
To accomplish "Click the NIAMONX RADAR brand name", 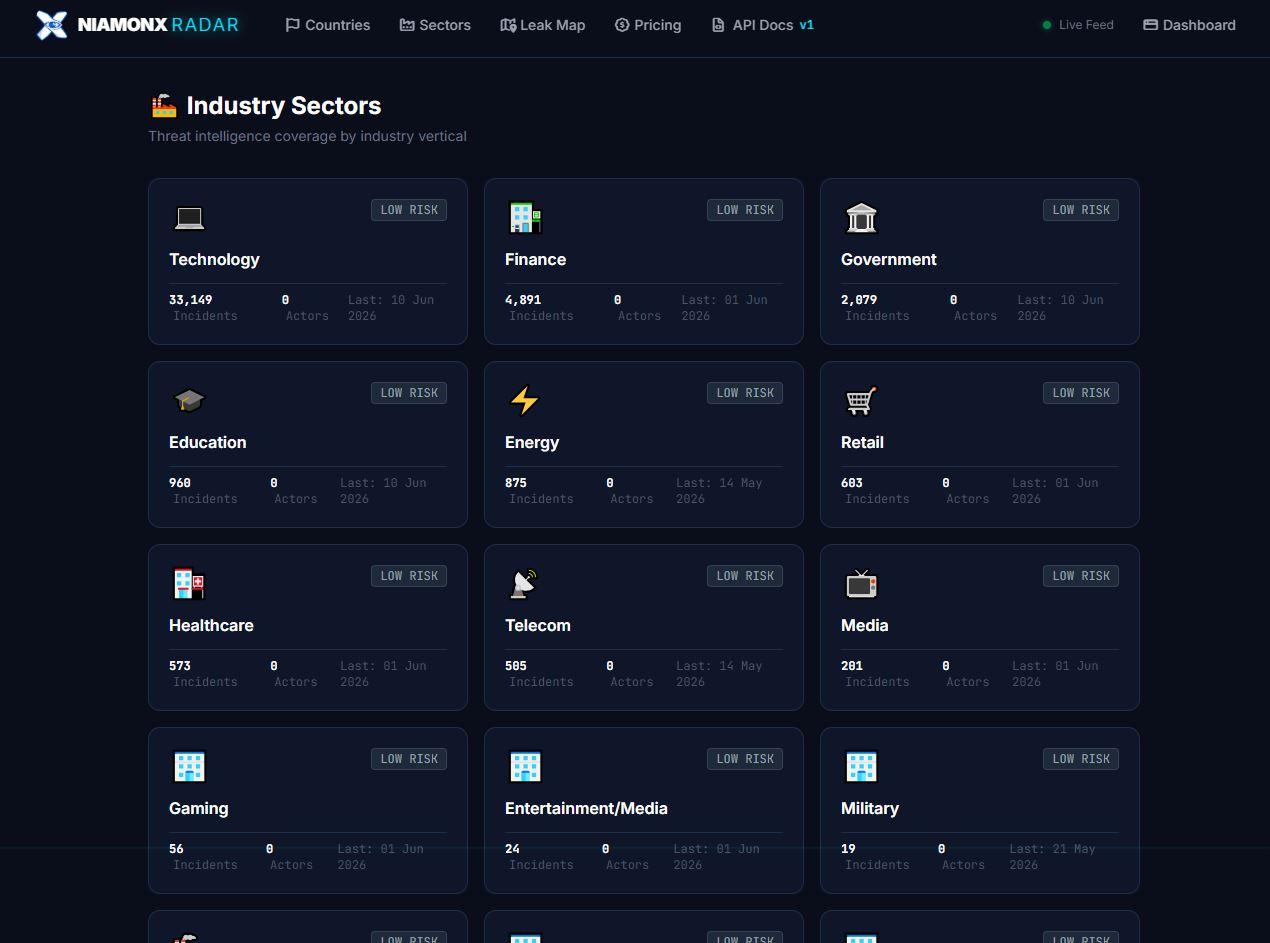I will coord(158,25).
